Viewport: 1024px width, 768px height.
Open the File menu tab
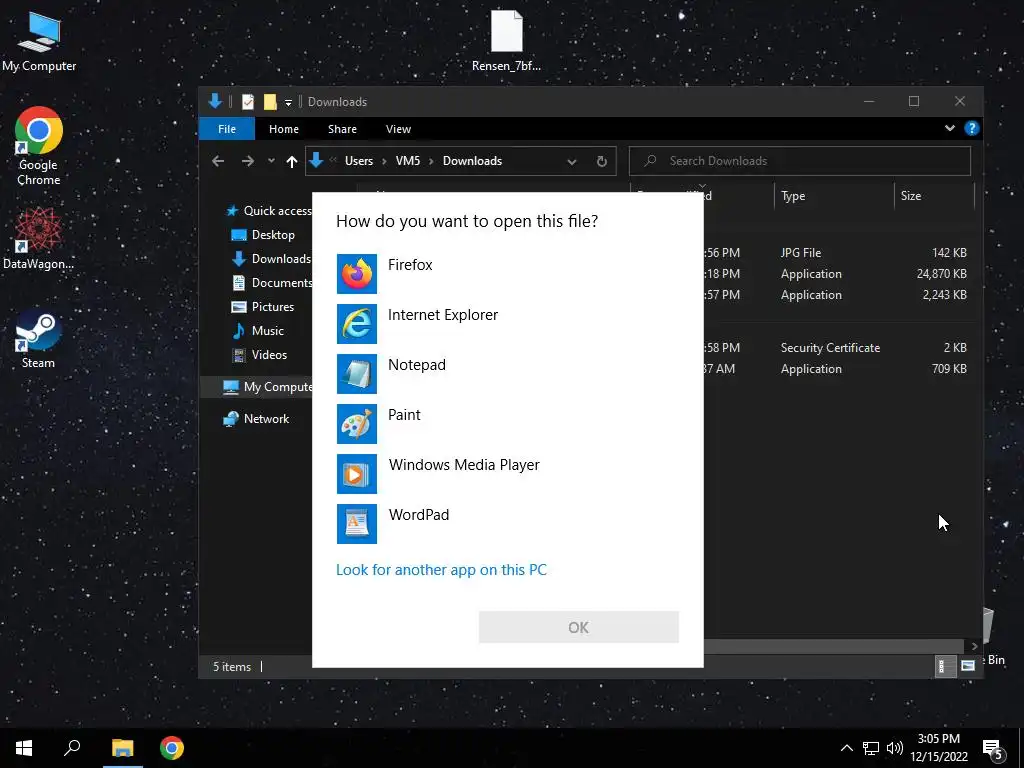click(x=227, y=129)
